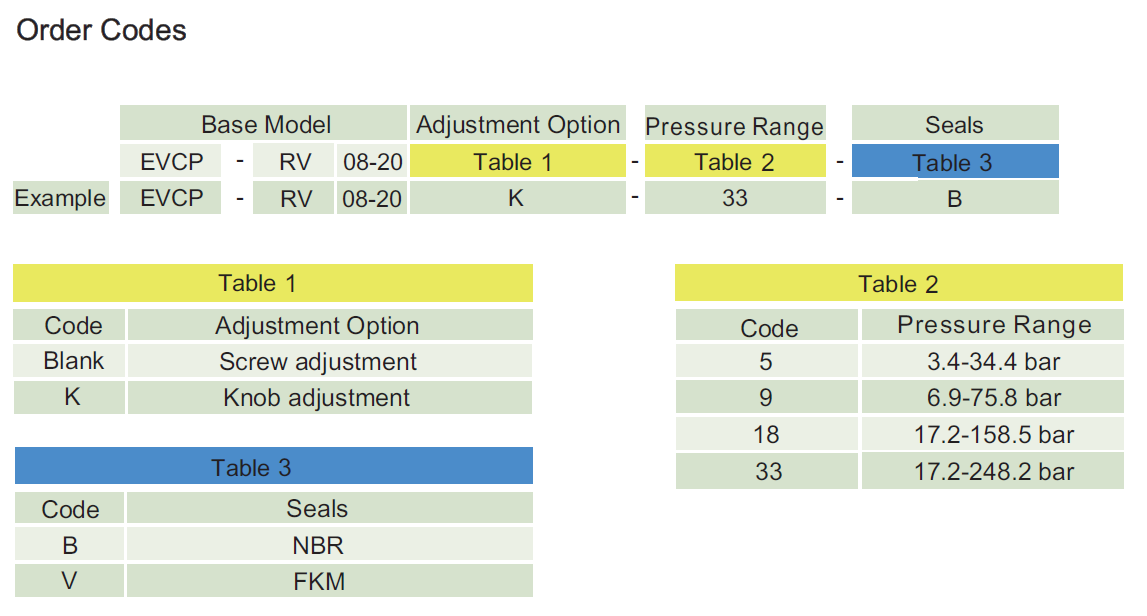
Task: Click the Seals header in the order code row
Action: (x=954, y=125)
